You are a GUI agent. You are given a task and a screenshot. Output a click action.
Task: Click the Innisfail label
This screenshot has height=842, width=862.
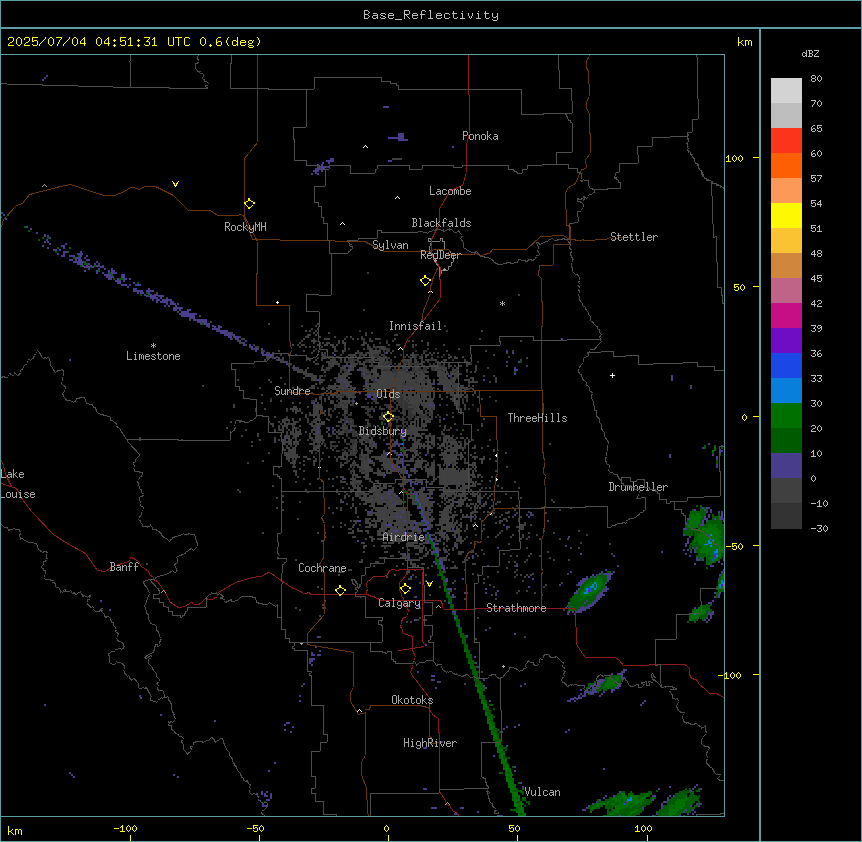[x=415, y=326]
